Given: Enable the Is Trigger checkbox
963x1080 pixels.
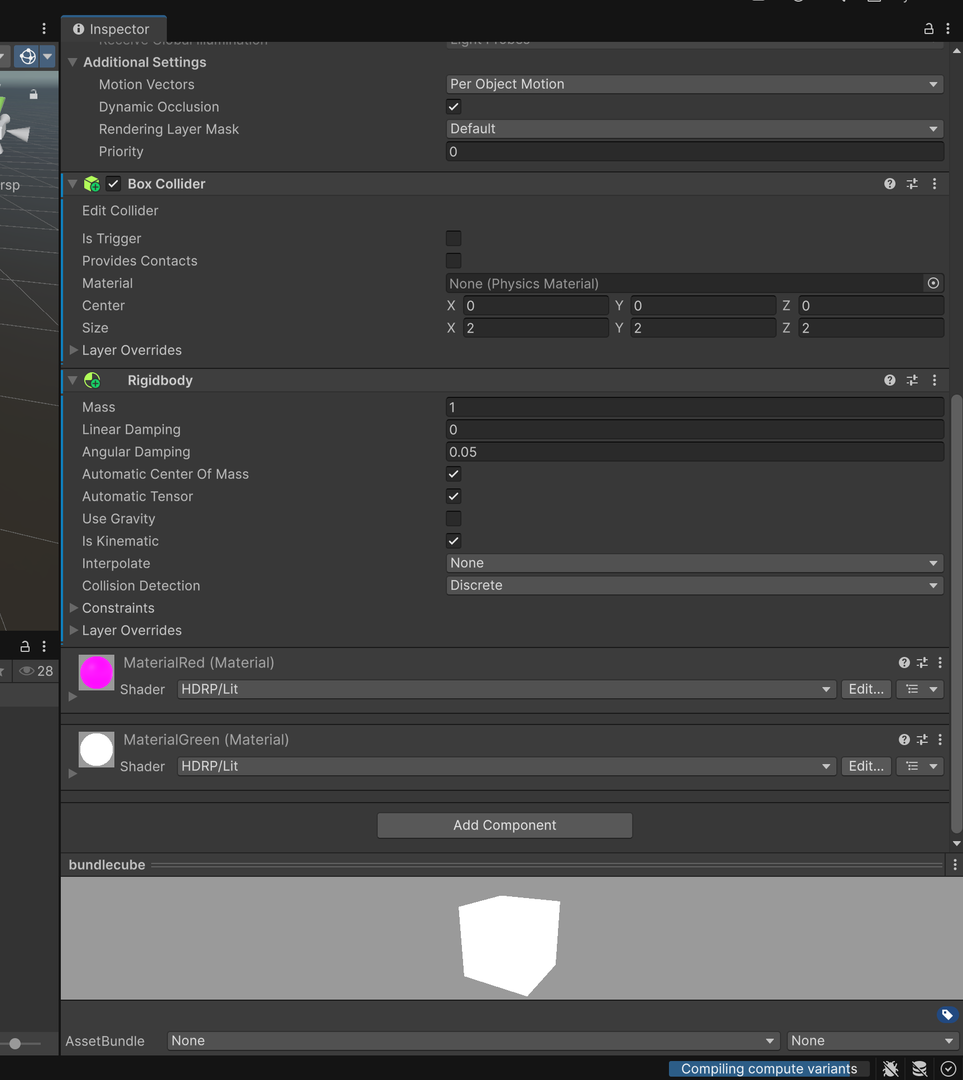Looking at the screenshot, I should click(454, 238).
